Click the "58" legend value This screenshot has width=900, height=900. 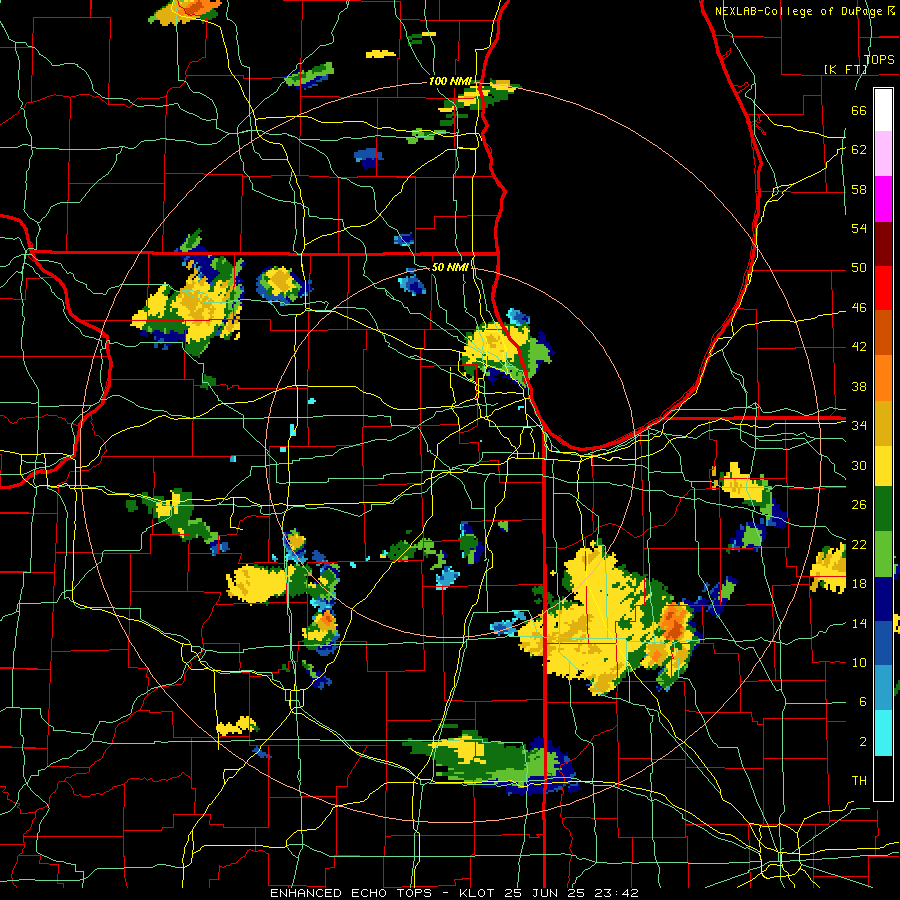pos(859,189)
